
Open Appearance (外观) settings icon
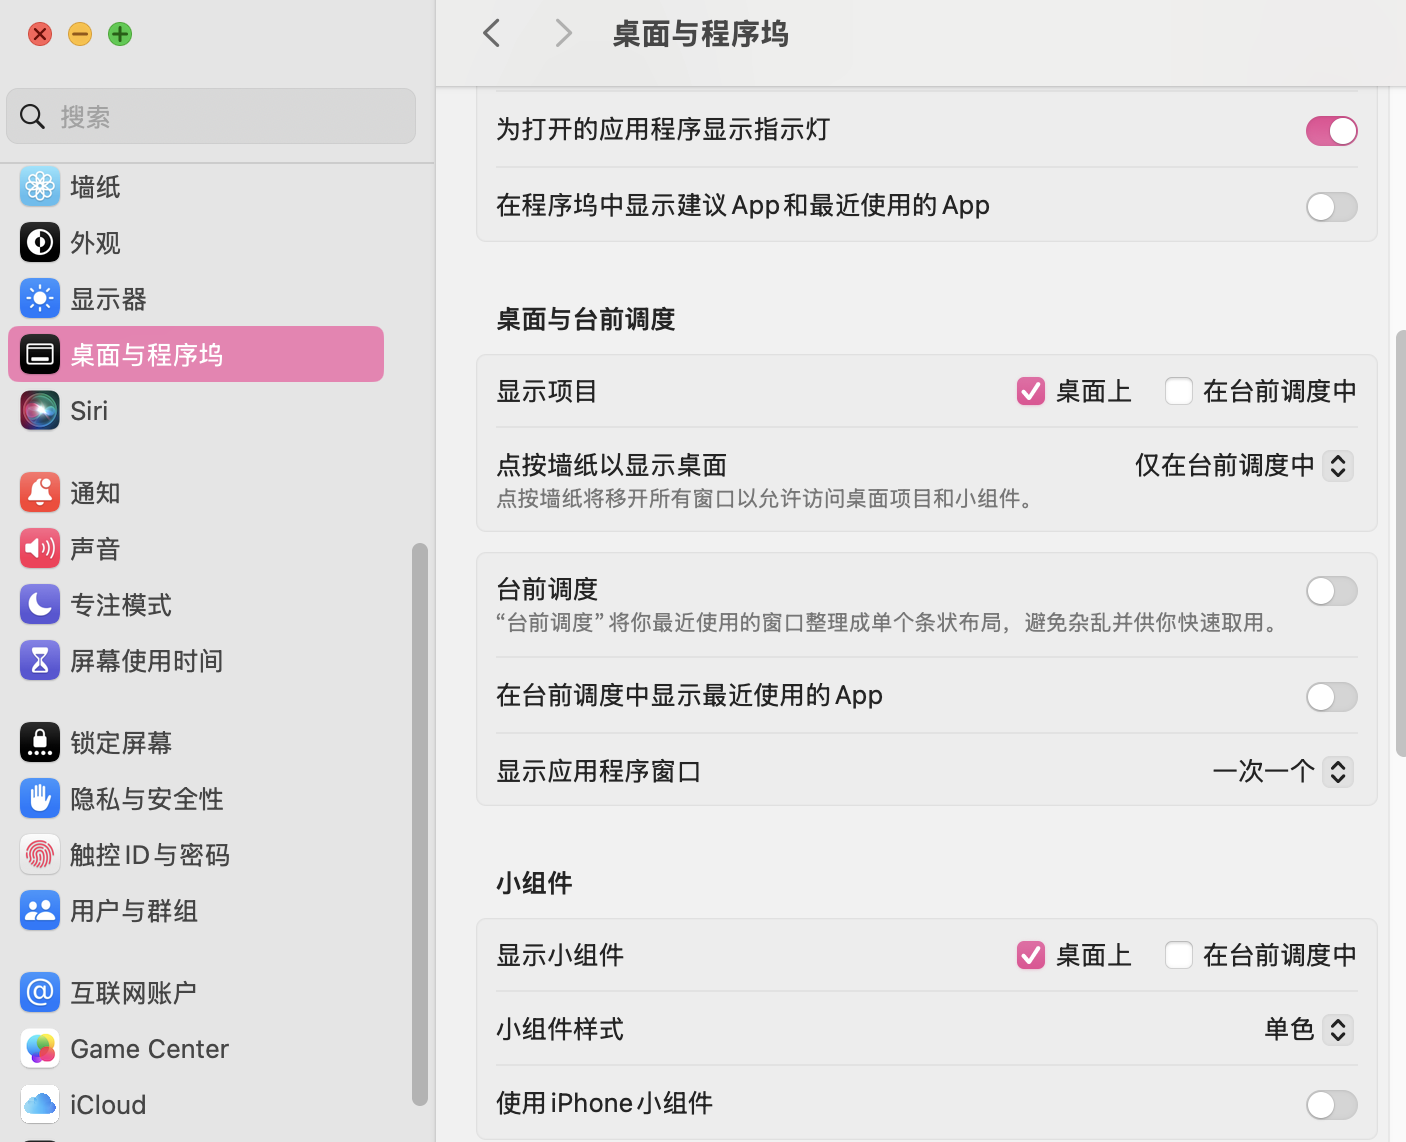pyautogui.click(x=40, y=242)
